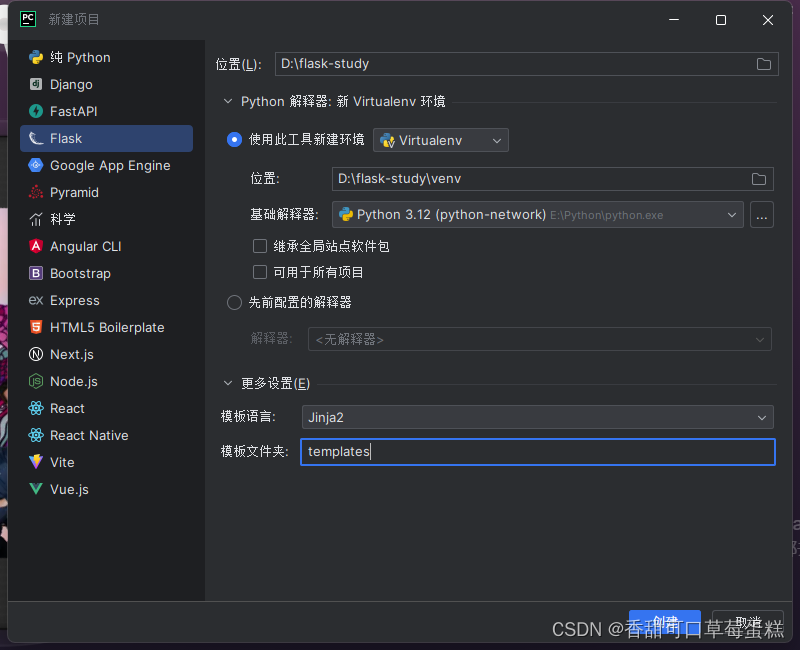Choose the React atom icon
This screenshot has width=800, height=650.
tap(36, 408)
